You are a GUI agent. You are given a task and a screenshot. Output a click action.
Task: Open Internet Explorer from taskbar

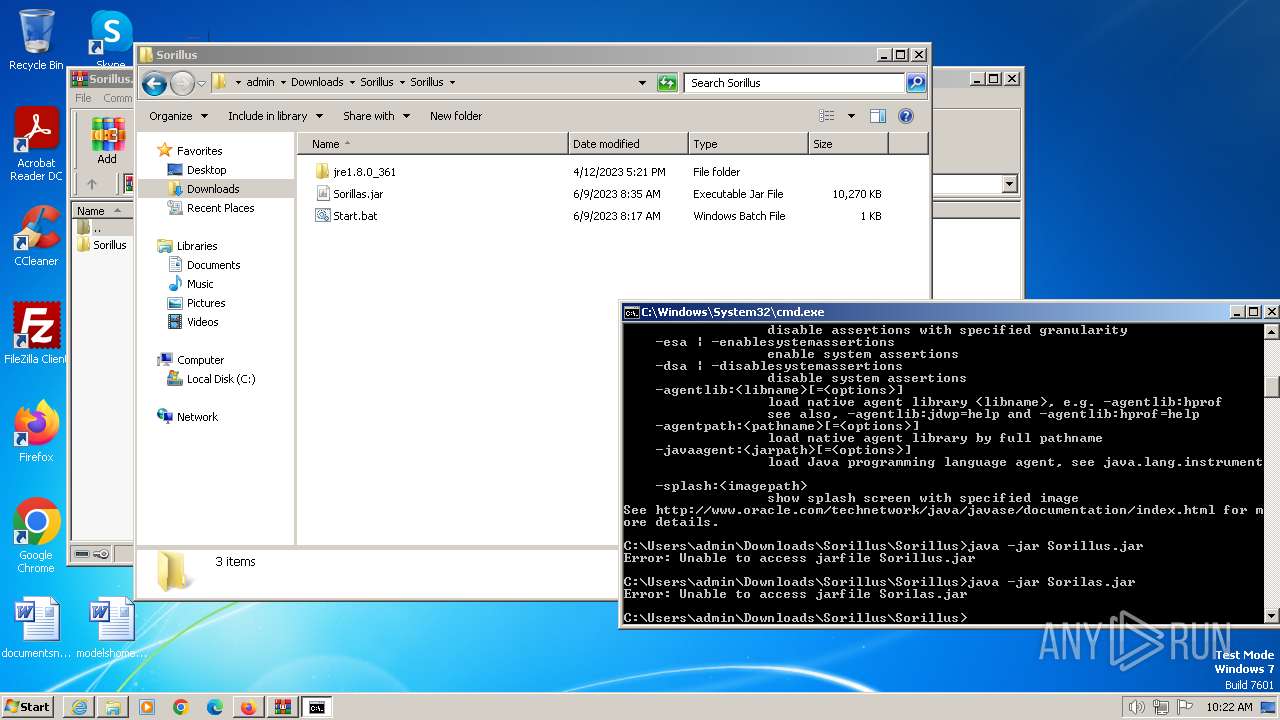pos(79,707)
